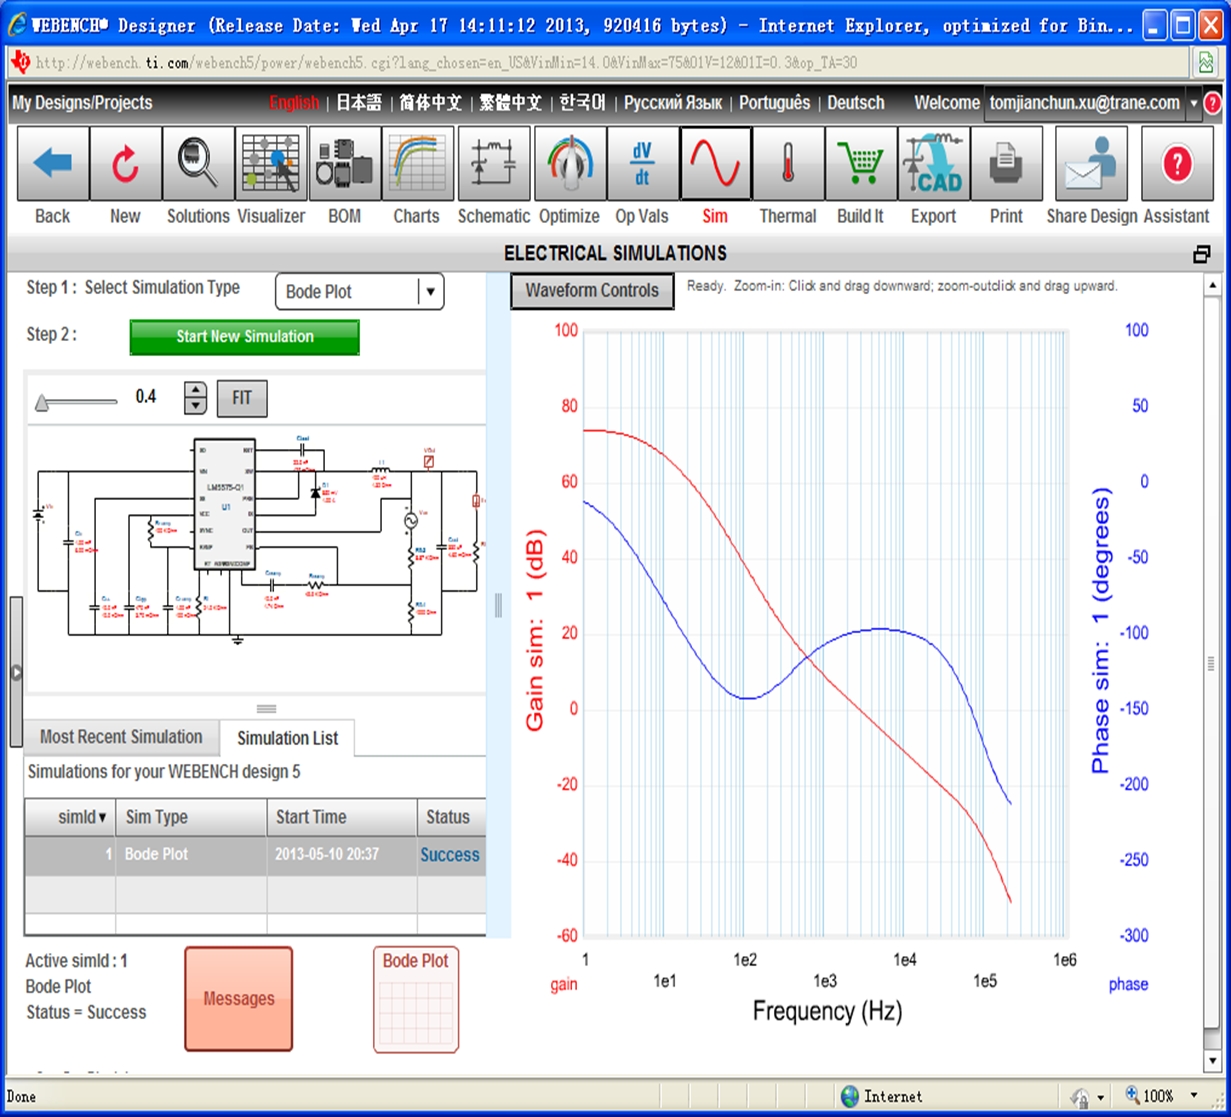
Task: Select Русский Язык language
Action: tap(675, 103)
